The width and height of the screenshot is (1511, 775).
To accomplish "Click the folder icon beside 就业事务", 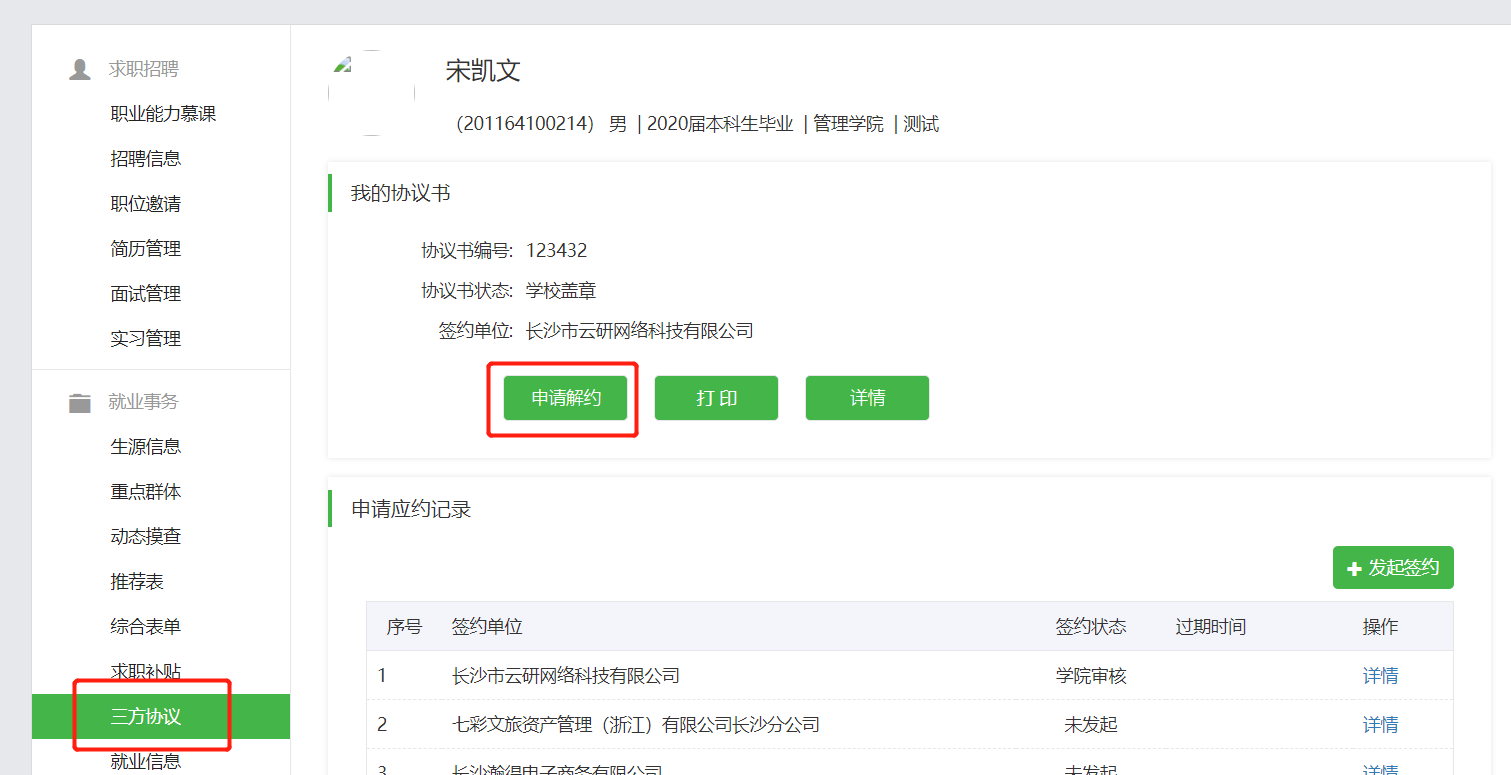I will [x=79, y=403].
